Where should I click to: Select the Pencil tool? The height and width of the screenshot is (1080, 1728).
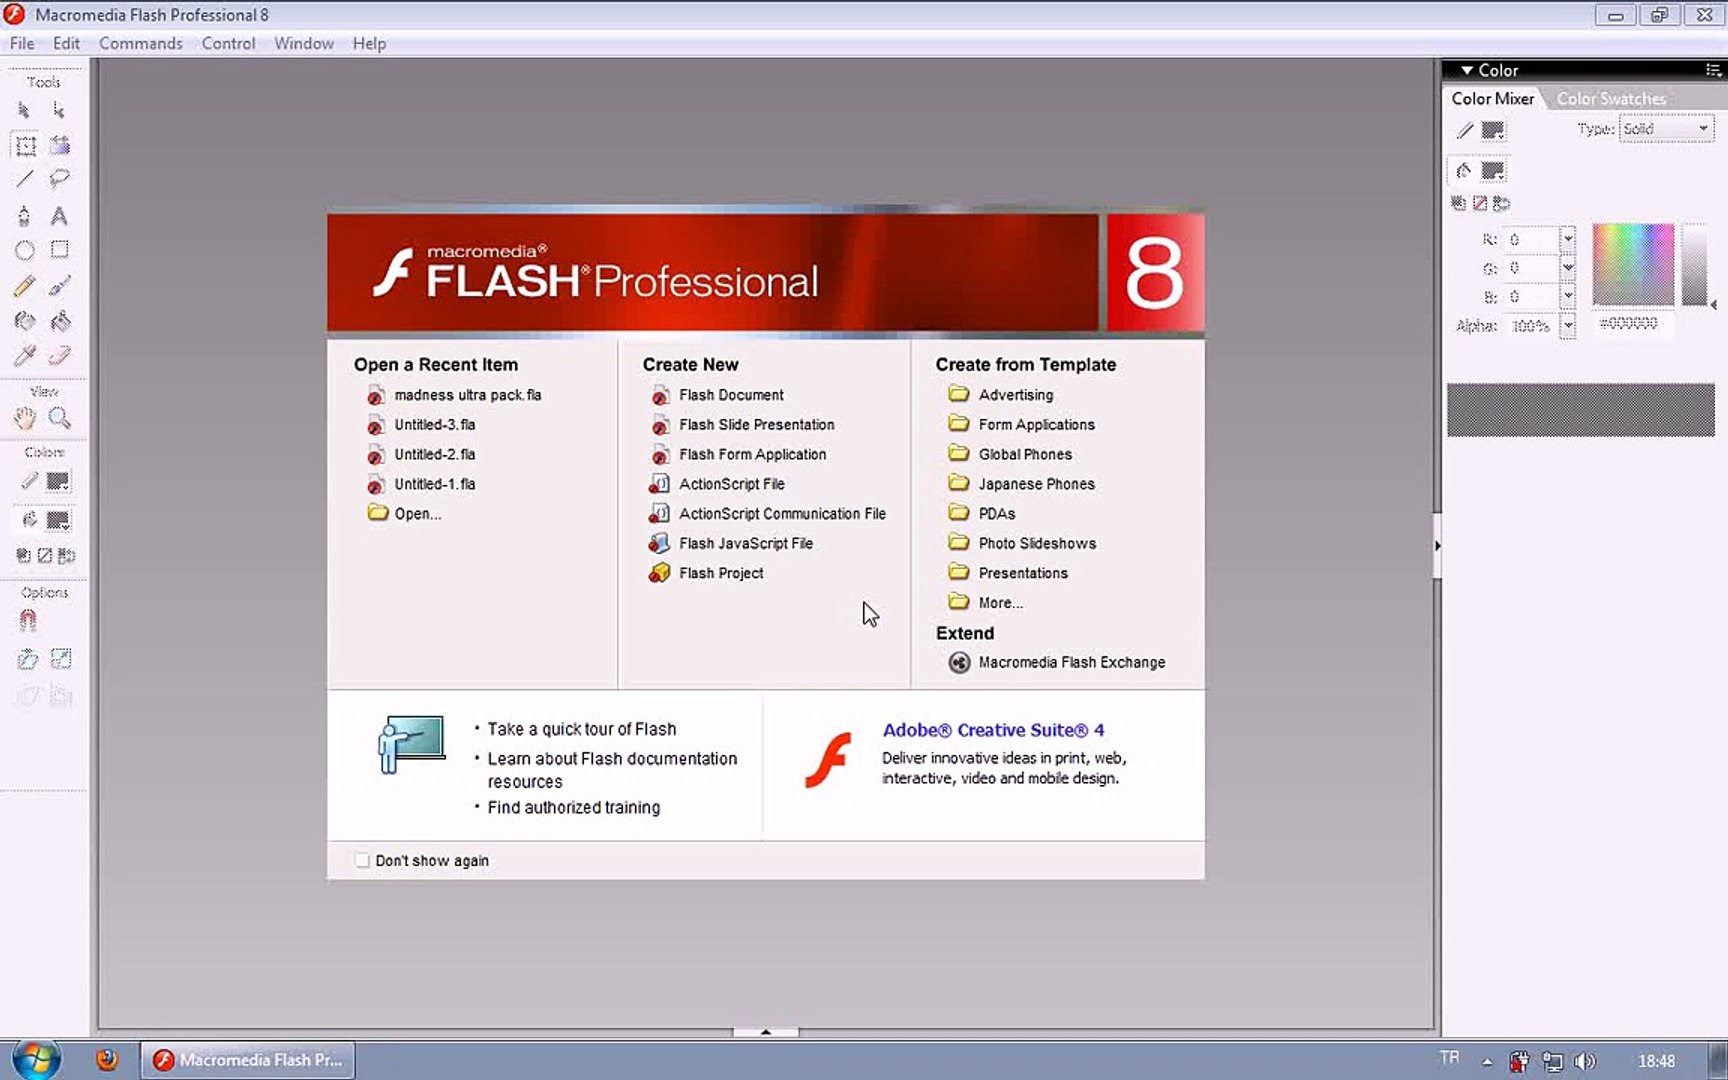(x=24, y=286)
